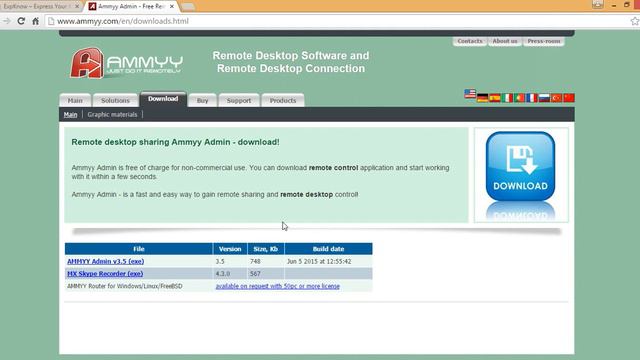640x360 pixels.
Task: Restore the browser window size
Action: click(x=627, y=5)
